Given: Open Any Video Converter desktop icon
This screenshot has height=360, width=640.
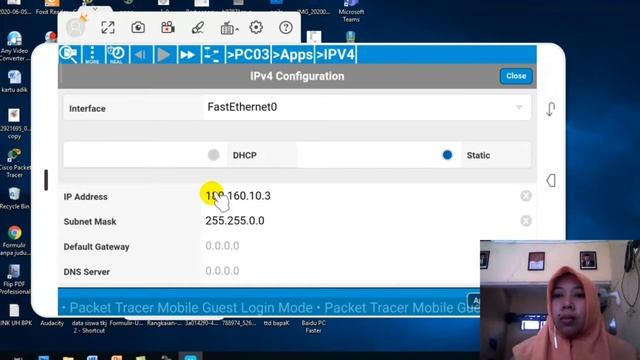Looking at the screenshot, I should pyautogui.click(x=15, y=46).
